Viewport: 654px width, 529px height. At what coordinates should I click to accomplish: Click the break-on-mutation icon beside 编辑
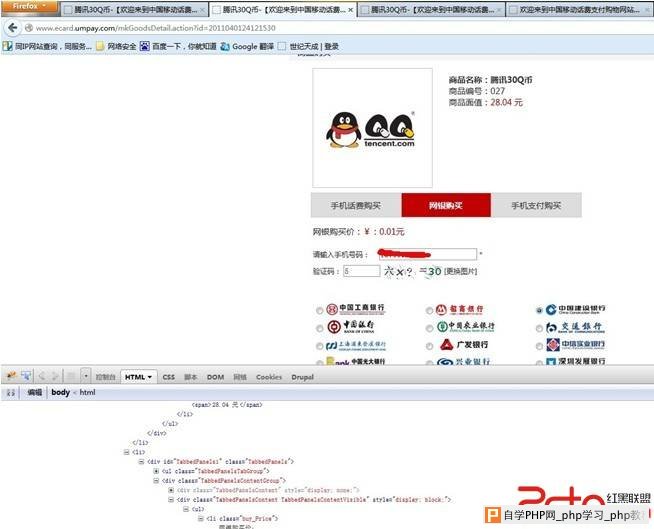11,393
